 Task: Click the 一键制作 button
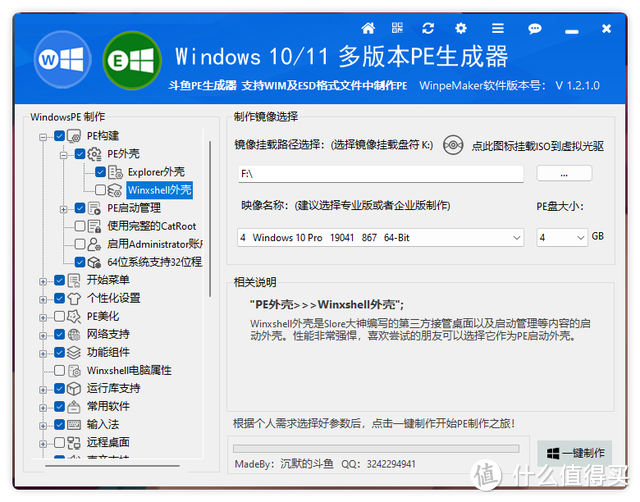click(575, 453)
